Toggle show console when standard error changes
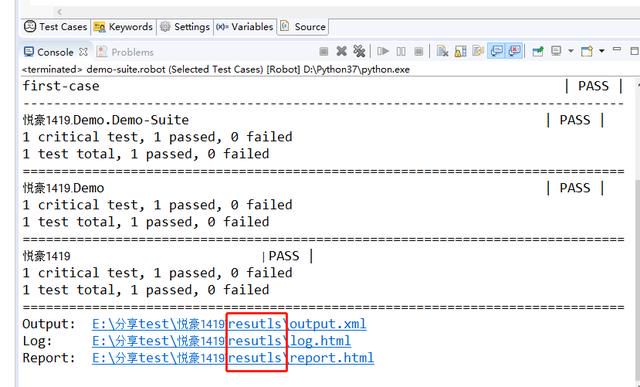The width and height of the screenshot is (640, 387). [514, 51]
